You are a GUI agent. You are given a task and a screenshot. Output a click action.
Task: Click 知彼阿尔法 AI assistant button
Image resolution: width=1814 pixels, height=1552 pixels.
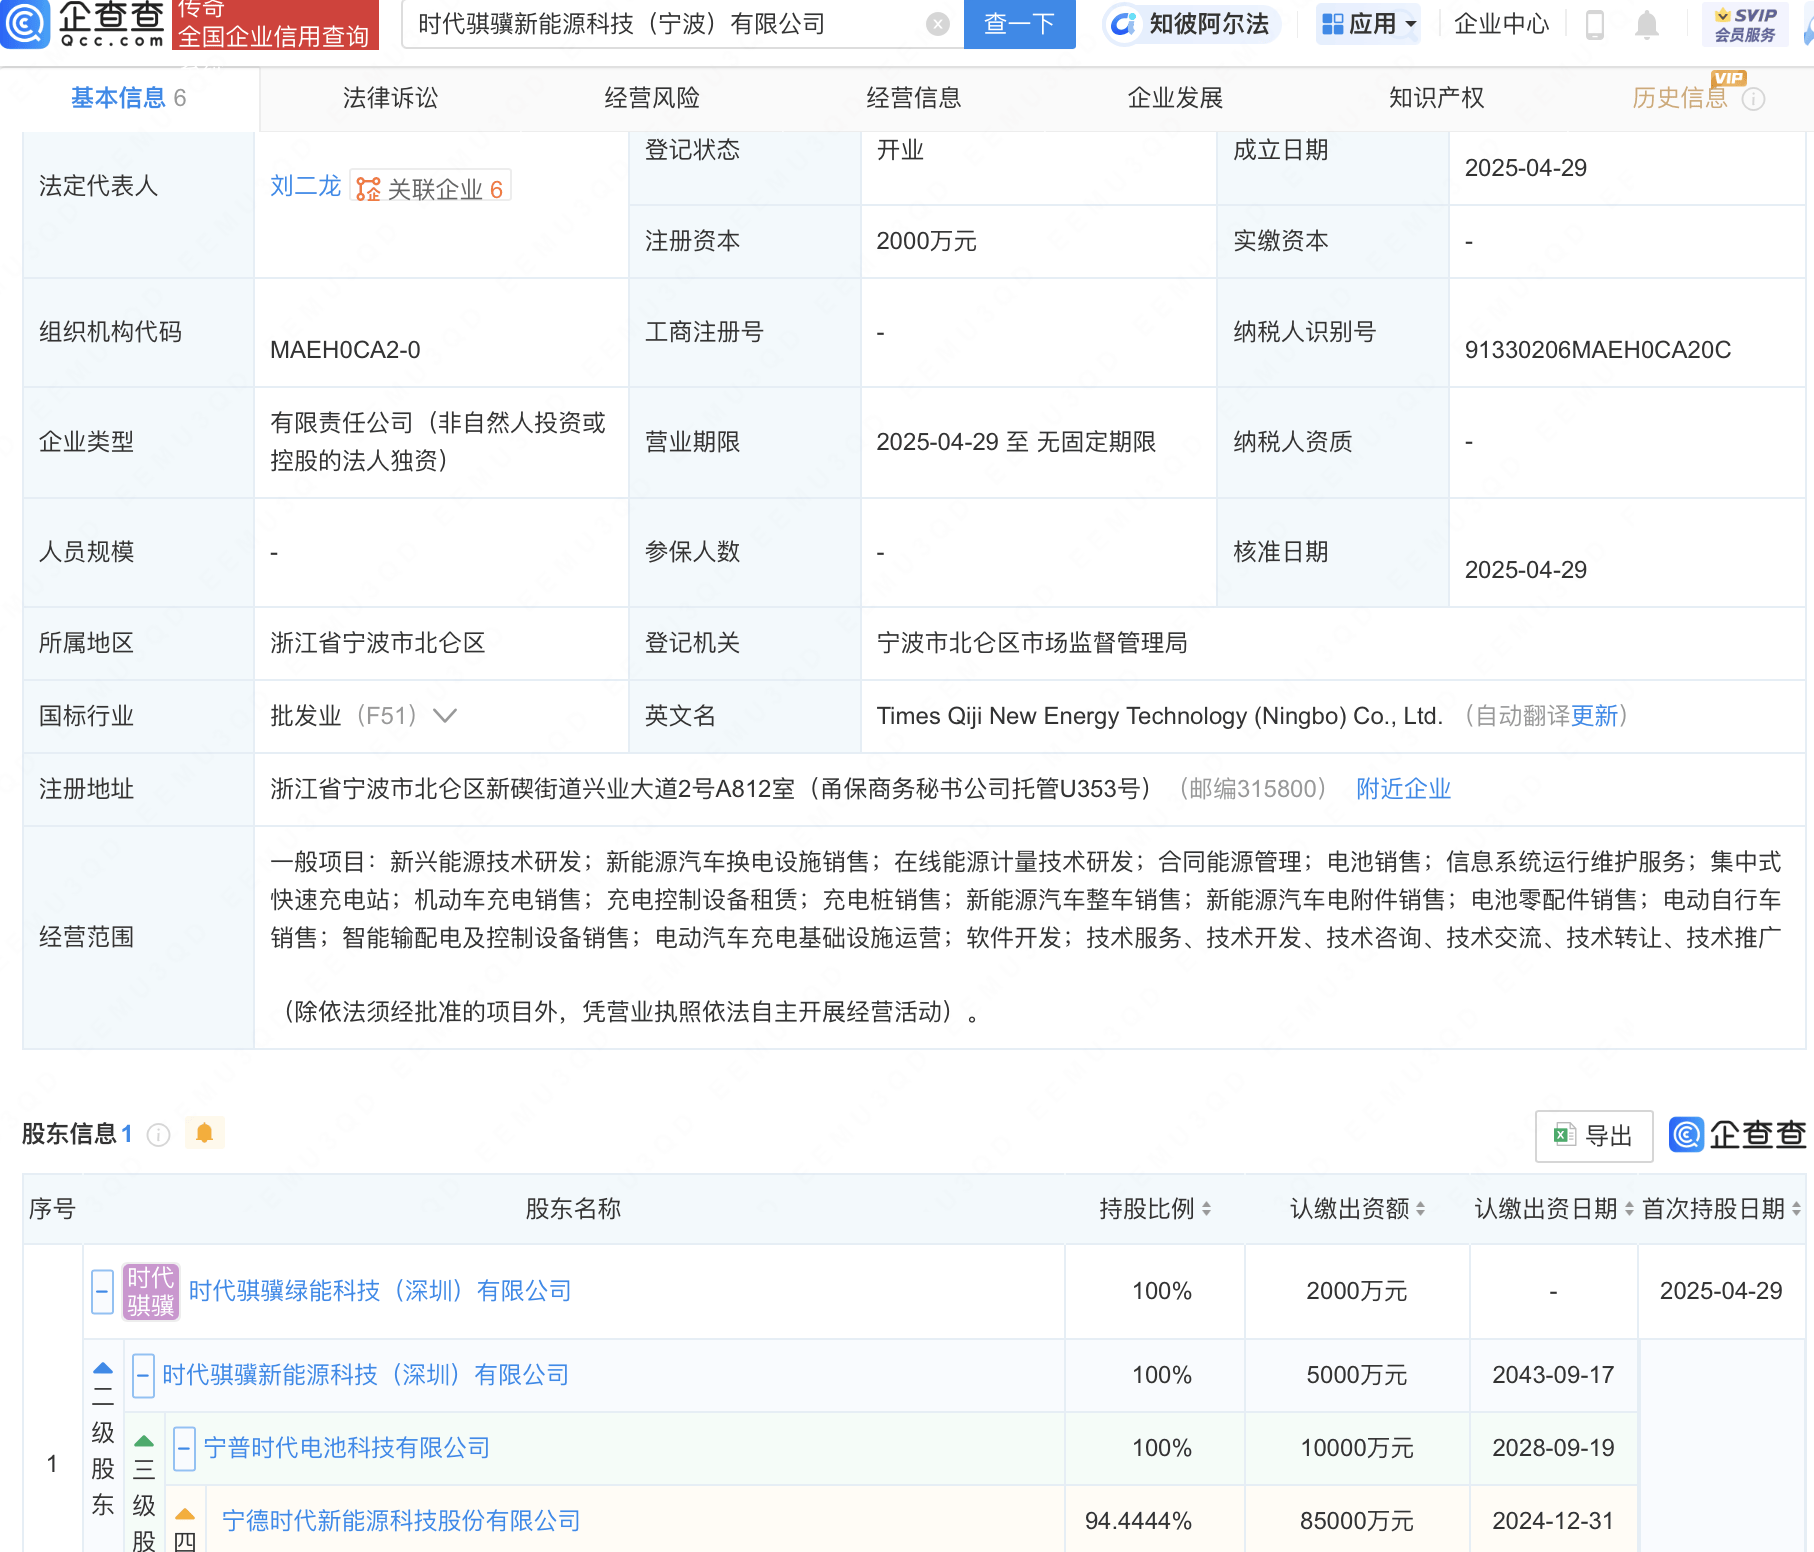[x=1191, y=24]
